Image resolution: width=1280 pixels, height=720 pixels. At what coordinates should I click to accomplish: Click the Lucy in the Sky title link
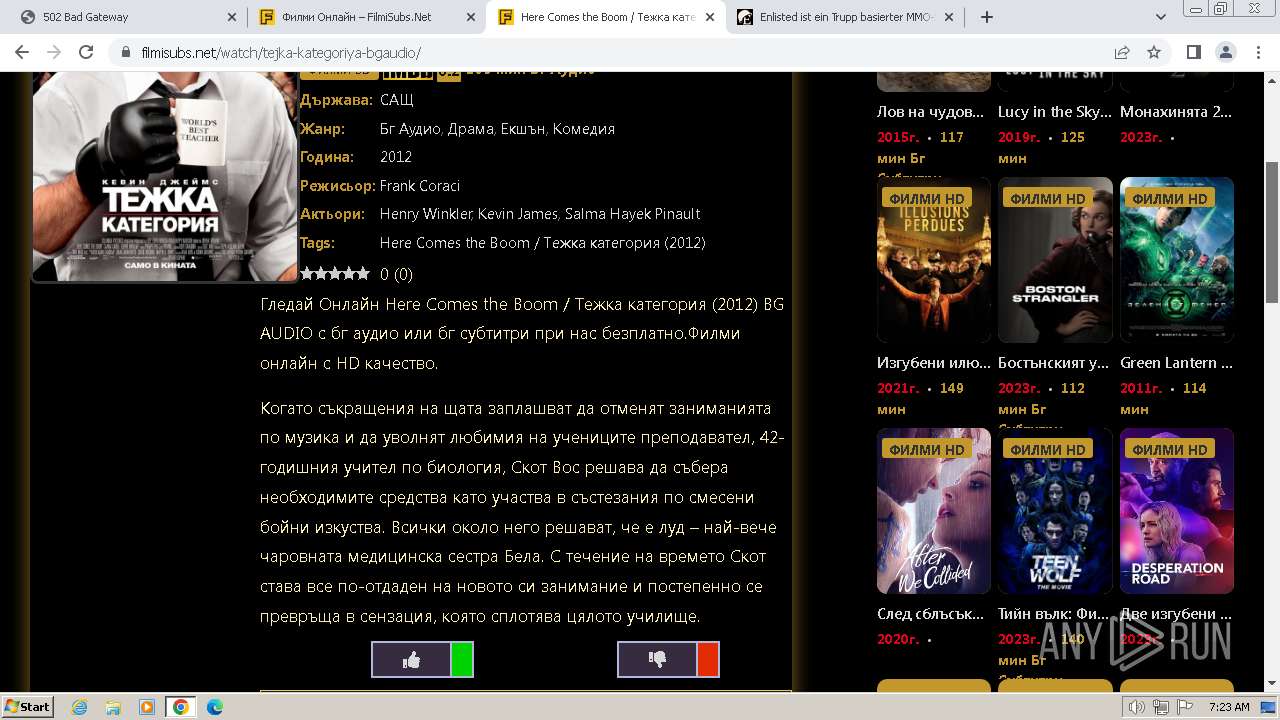pos(1054,112)
